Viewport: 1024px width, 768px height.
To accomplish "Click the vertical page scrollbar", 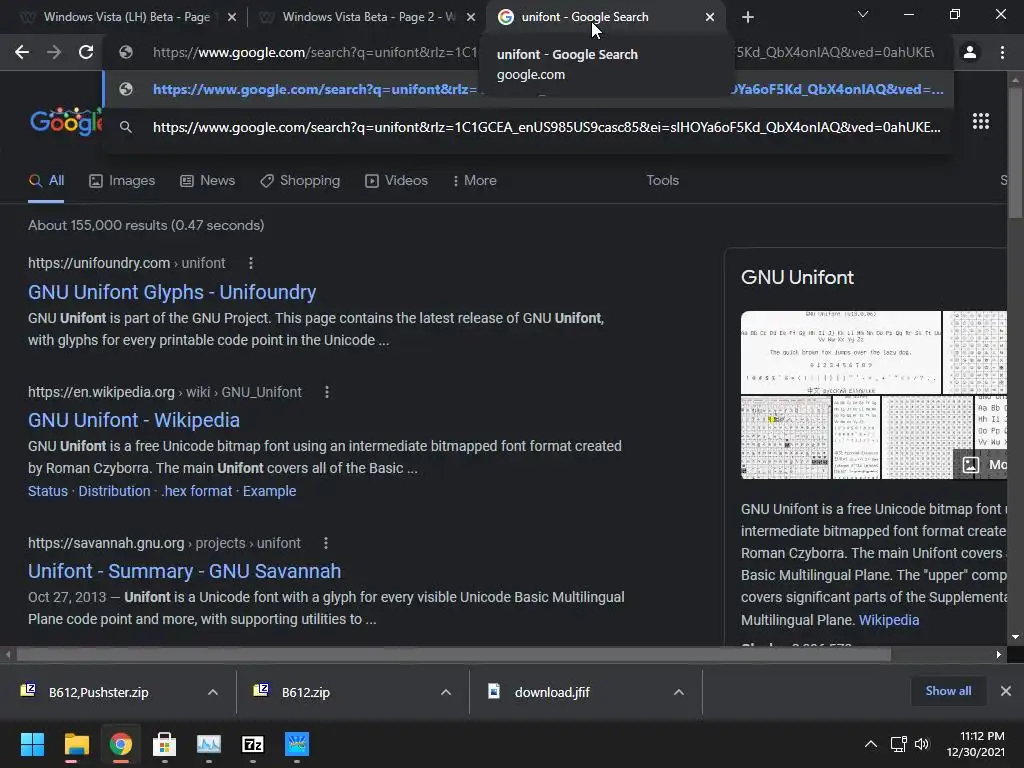I will tap(1015, 155).
